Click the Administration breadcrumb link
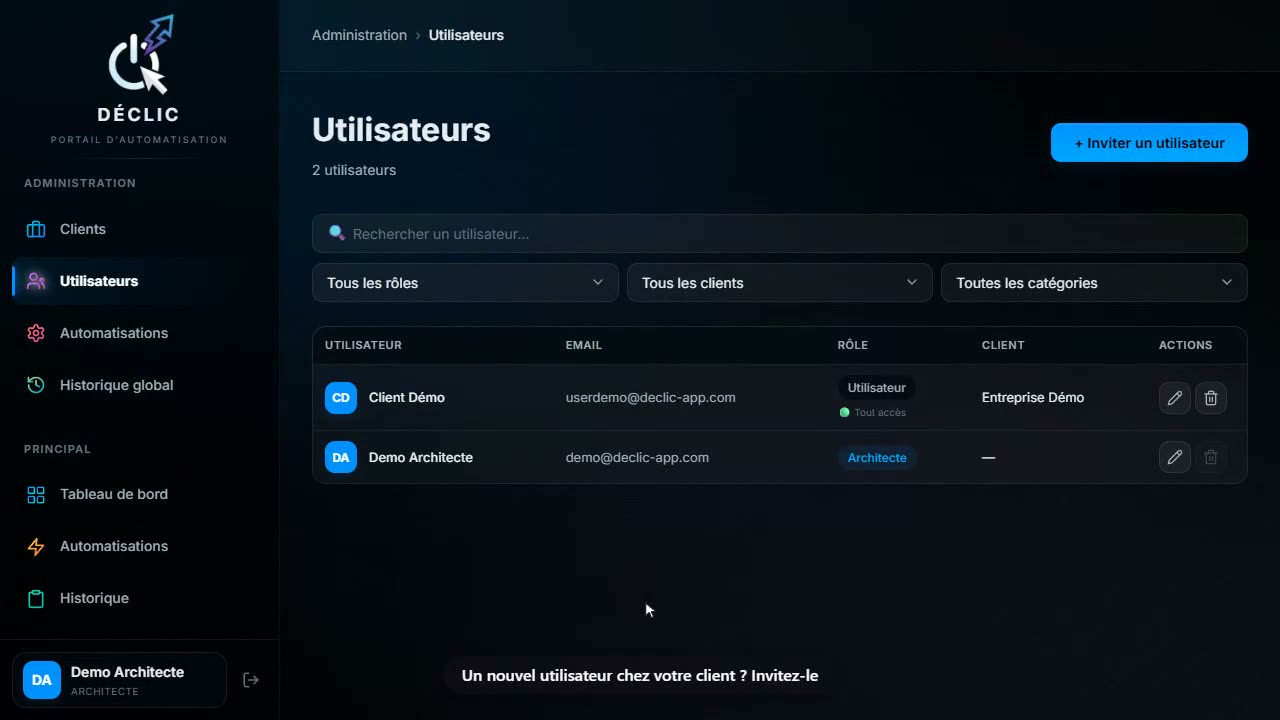Screen dimensions: 1280x720 (359, 35)
